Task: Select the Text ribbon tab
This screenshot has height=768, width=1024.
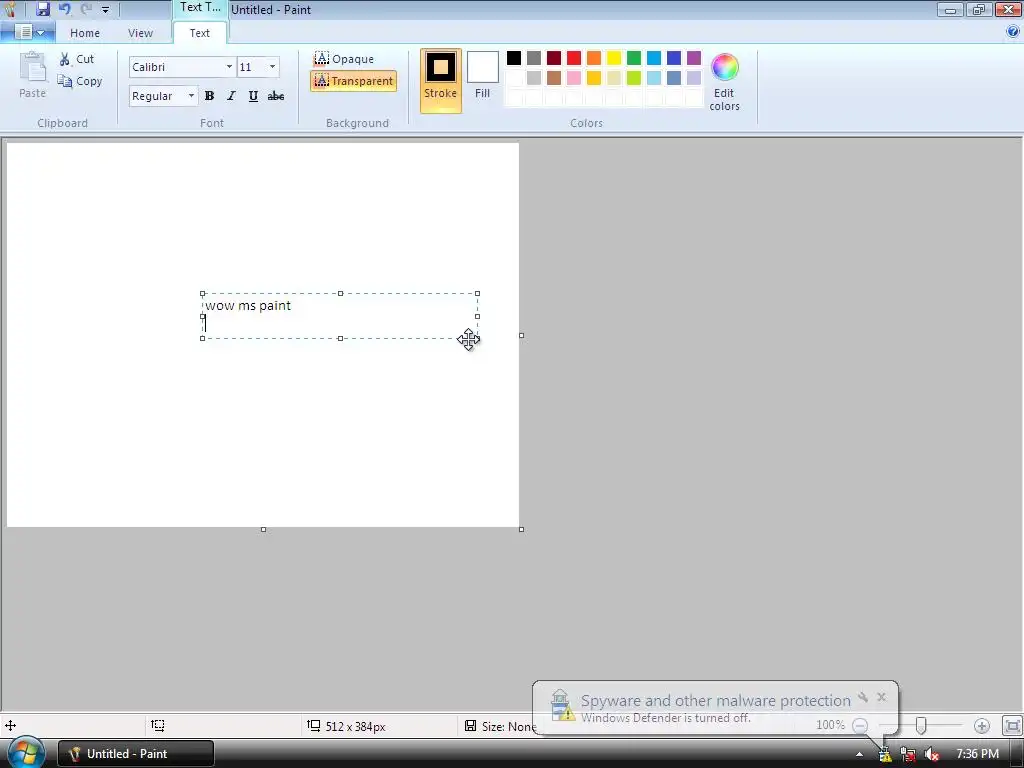Action: pyautogui.click(x=199, y=33)
